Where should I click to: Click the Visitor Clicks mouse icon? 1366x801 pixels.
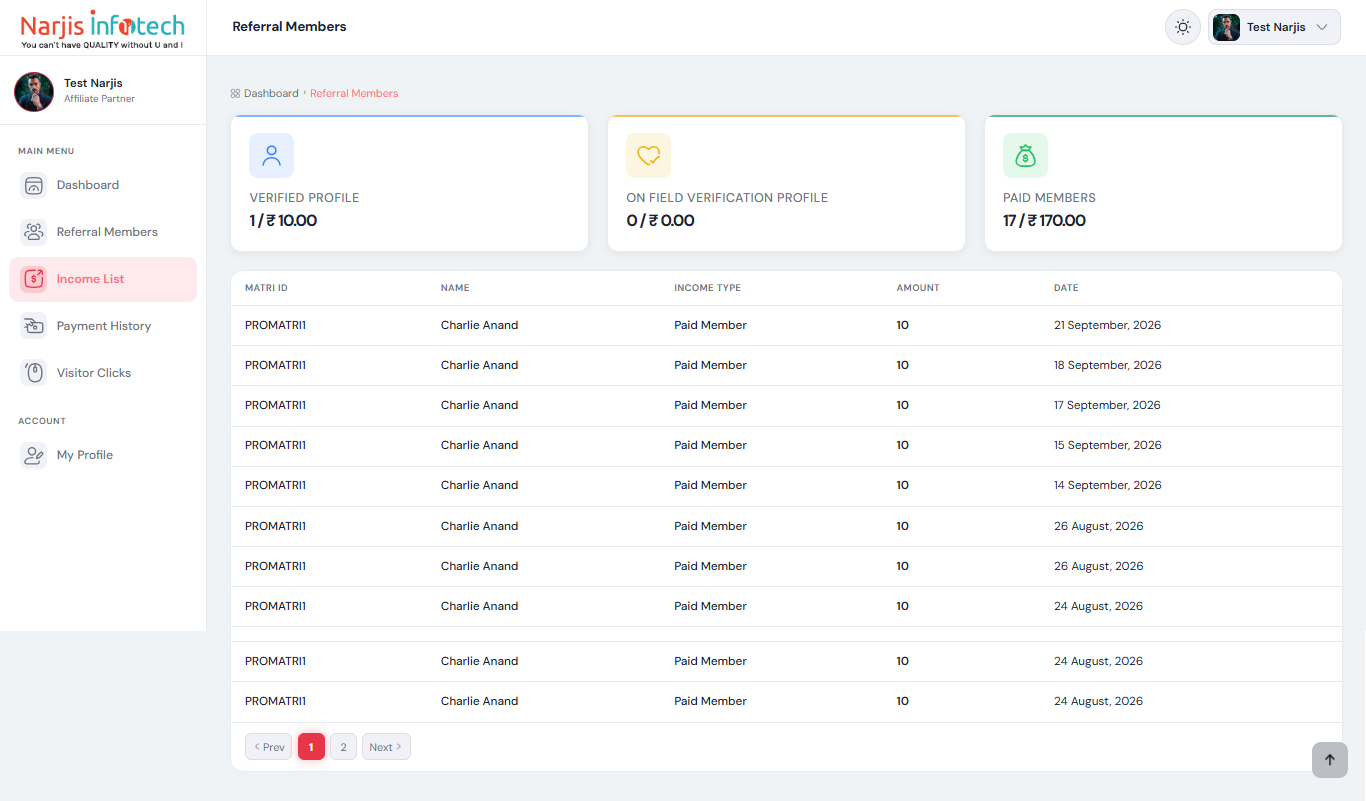point(34,373)
